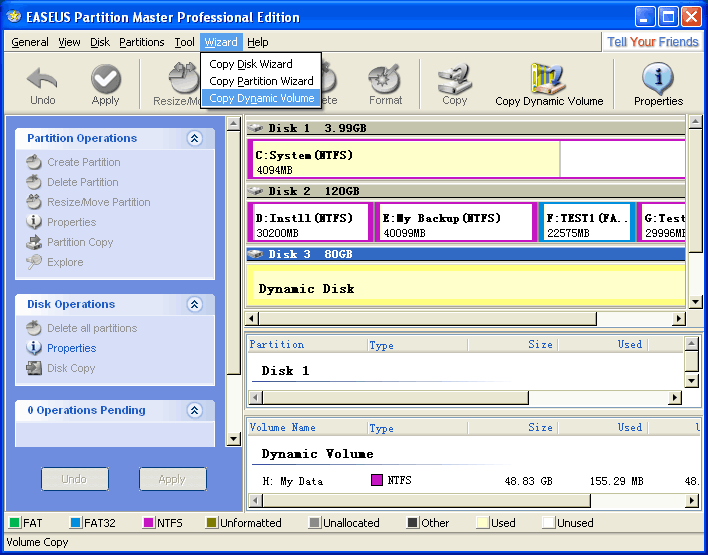Choose Copy Partition Wizard from the menu
The height and width of the screenshot is (555, 708).
[x=261, y=81]
